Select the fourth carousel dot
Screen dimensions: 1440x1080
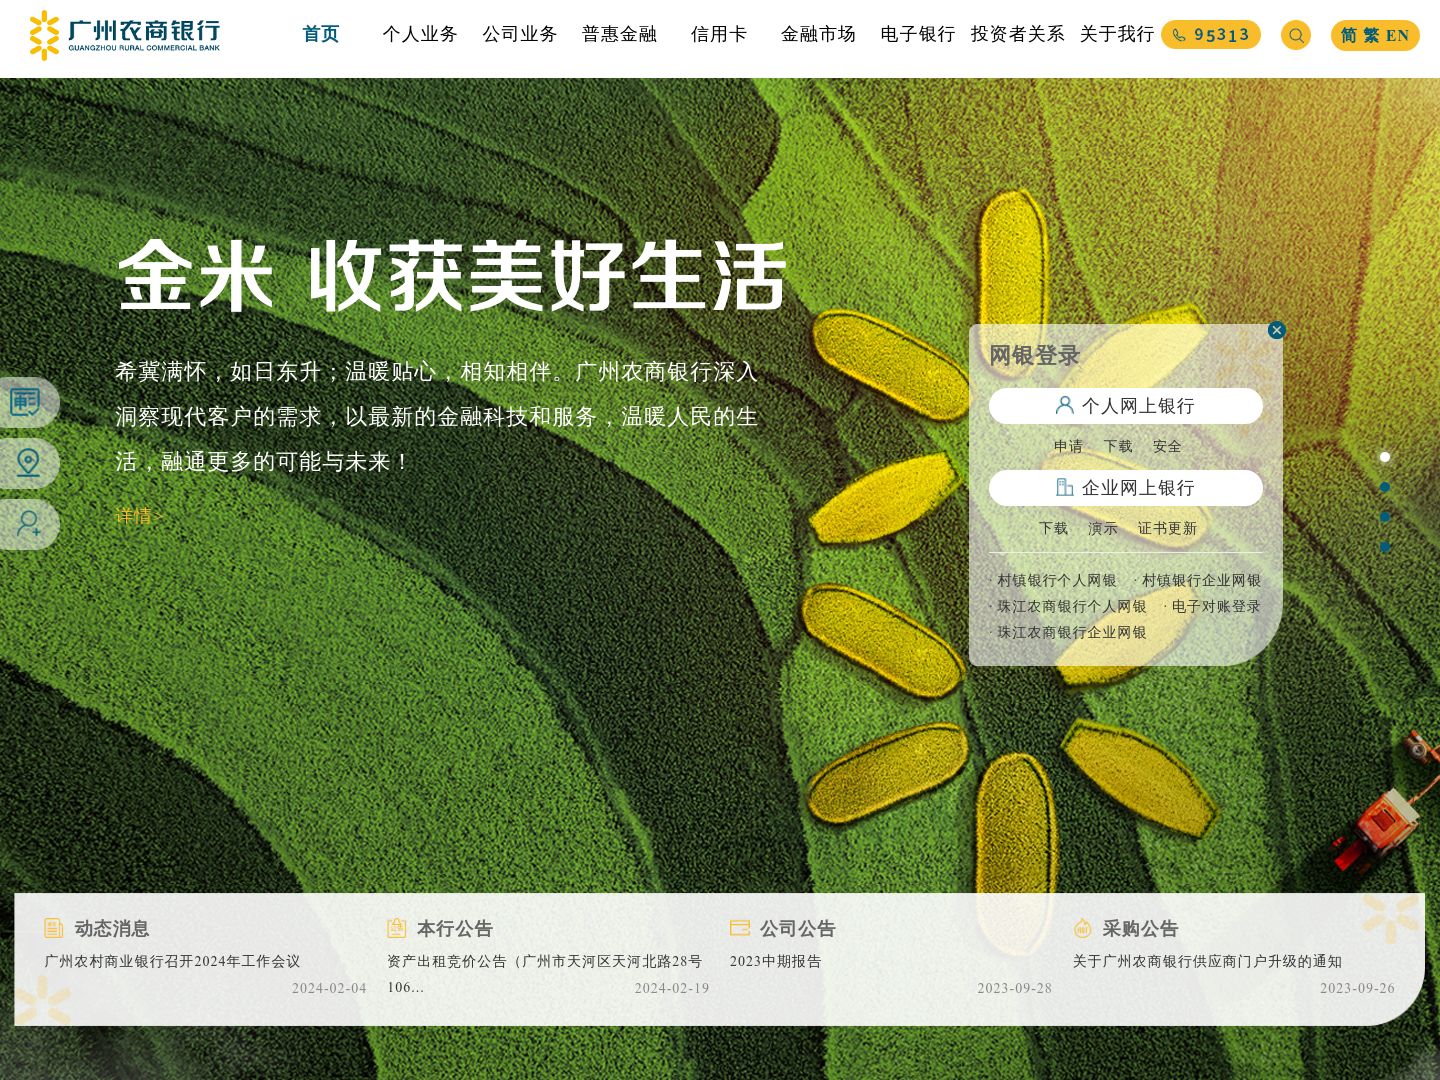(1385, 547)
